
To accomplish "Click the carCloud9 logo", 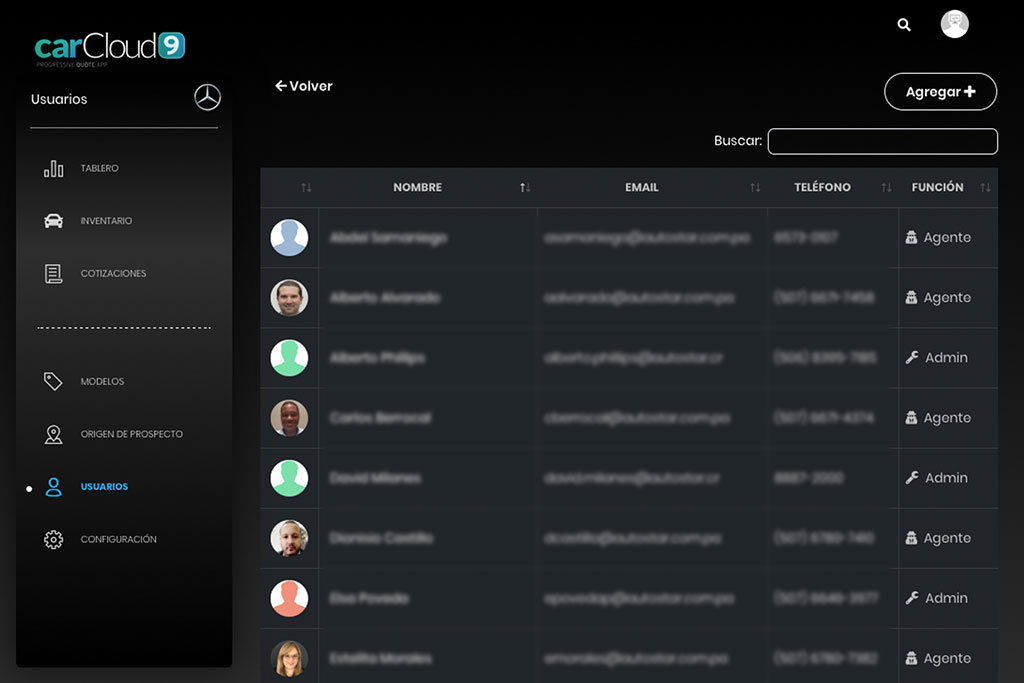I will tap(110, 47).
